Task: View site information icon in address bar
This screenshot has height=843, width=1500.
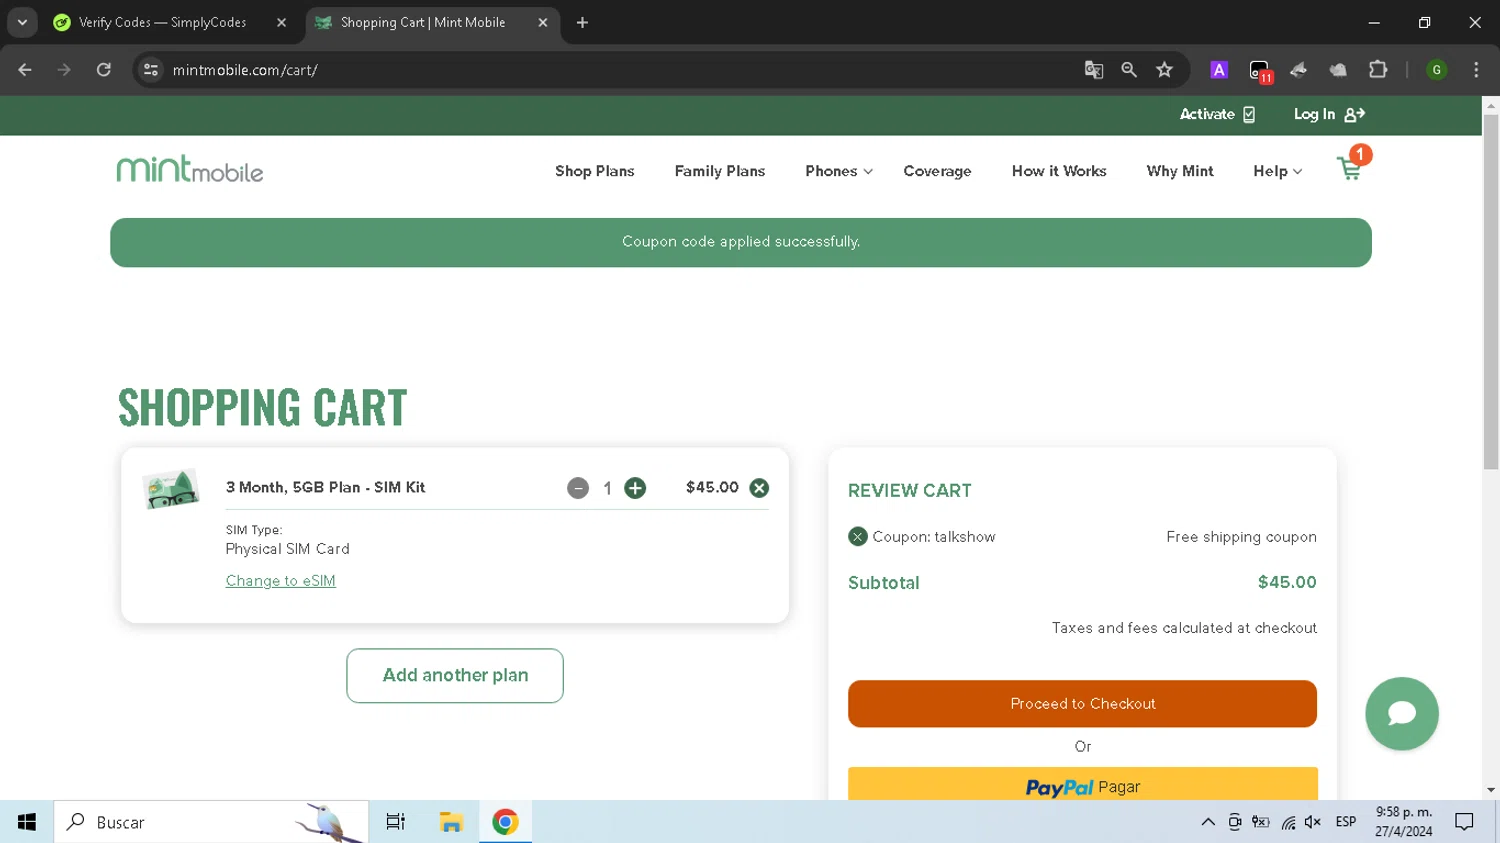Action: (x=151, y=70)
